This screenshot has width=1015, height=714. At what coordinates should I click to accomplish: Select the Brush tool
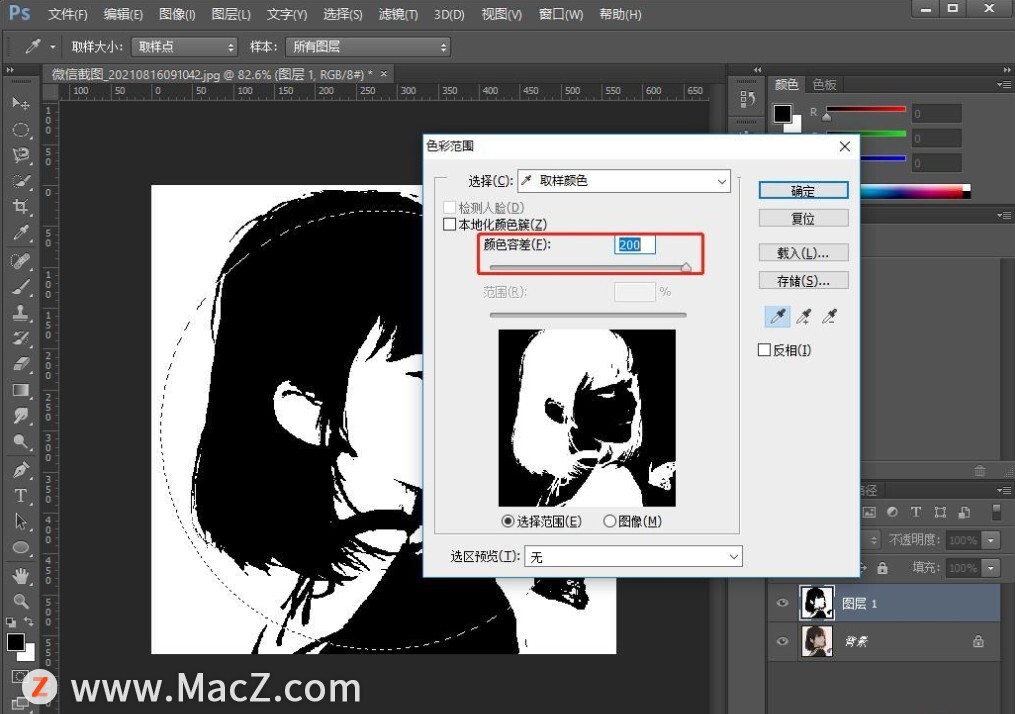point(21,286)
